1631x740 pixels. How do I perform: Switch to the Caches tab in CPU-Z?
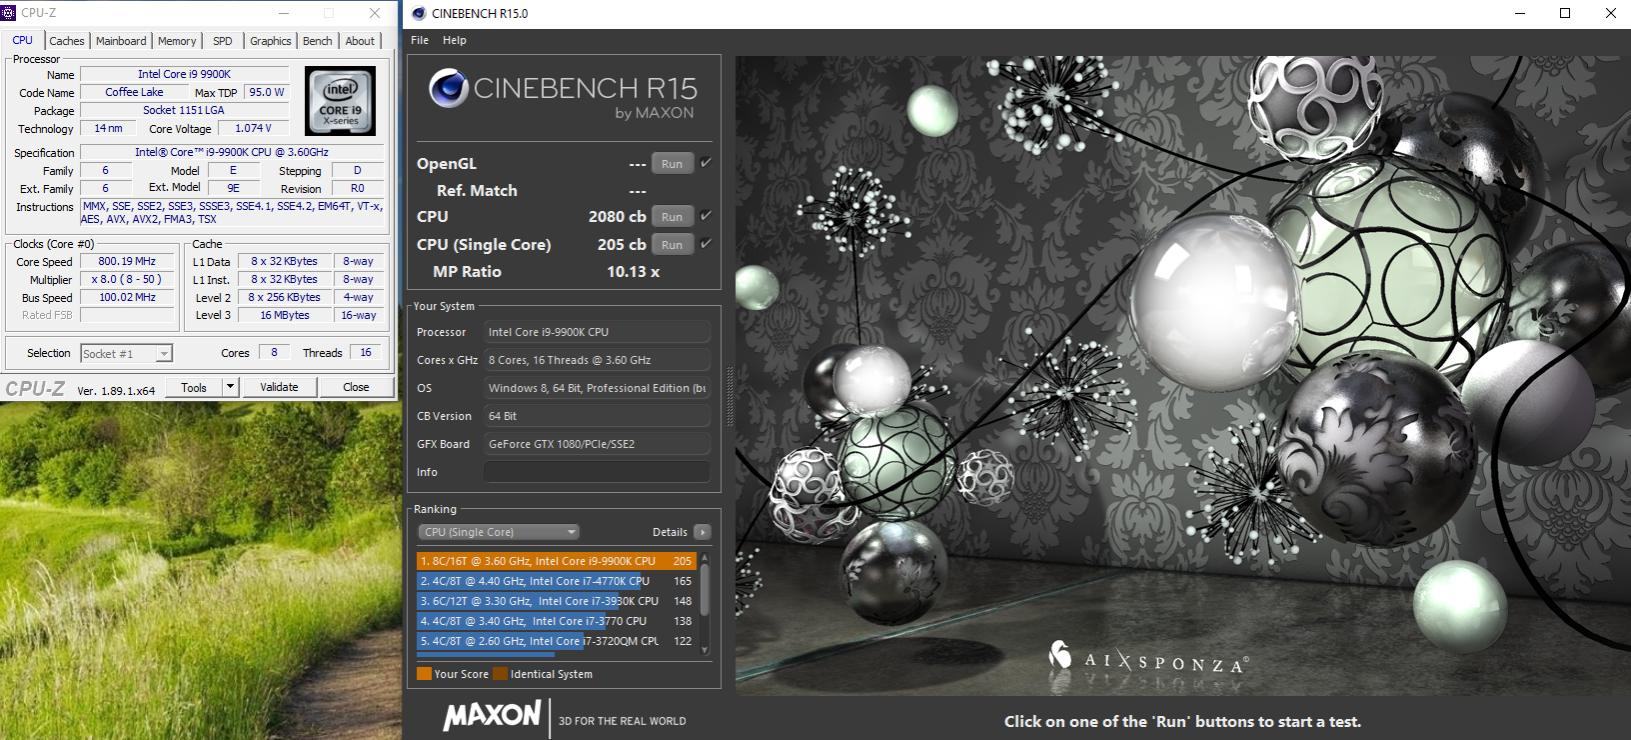tap(67, 41)
